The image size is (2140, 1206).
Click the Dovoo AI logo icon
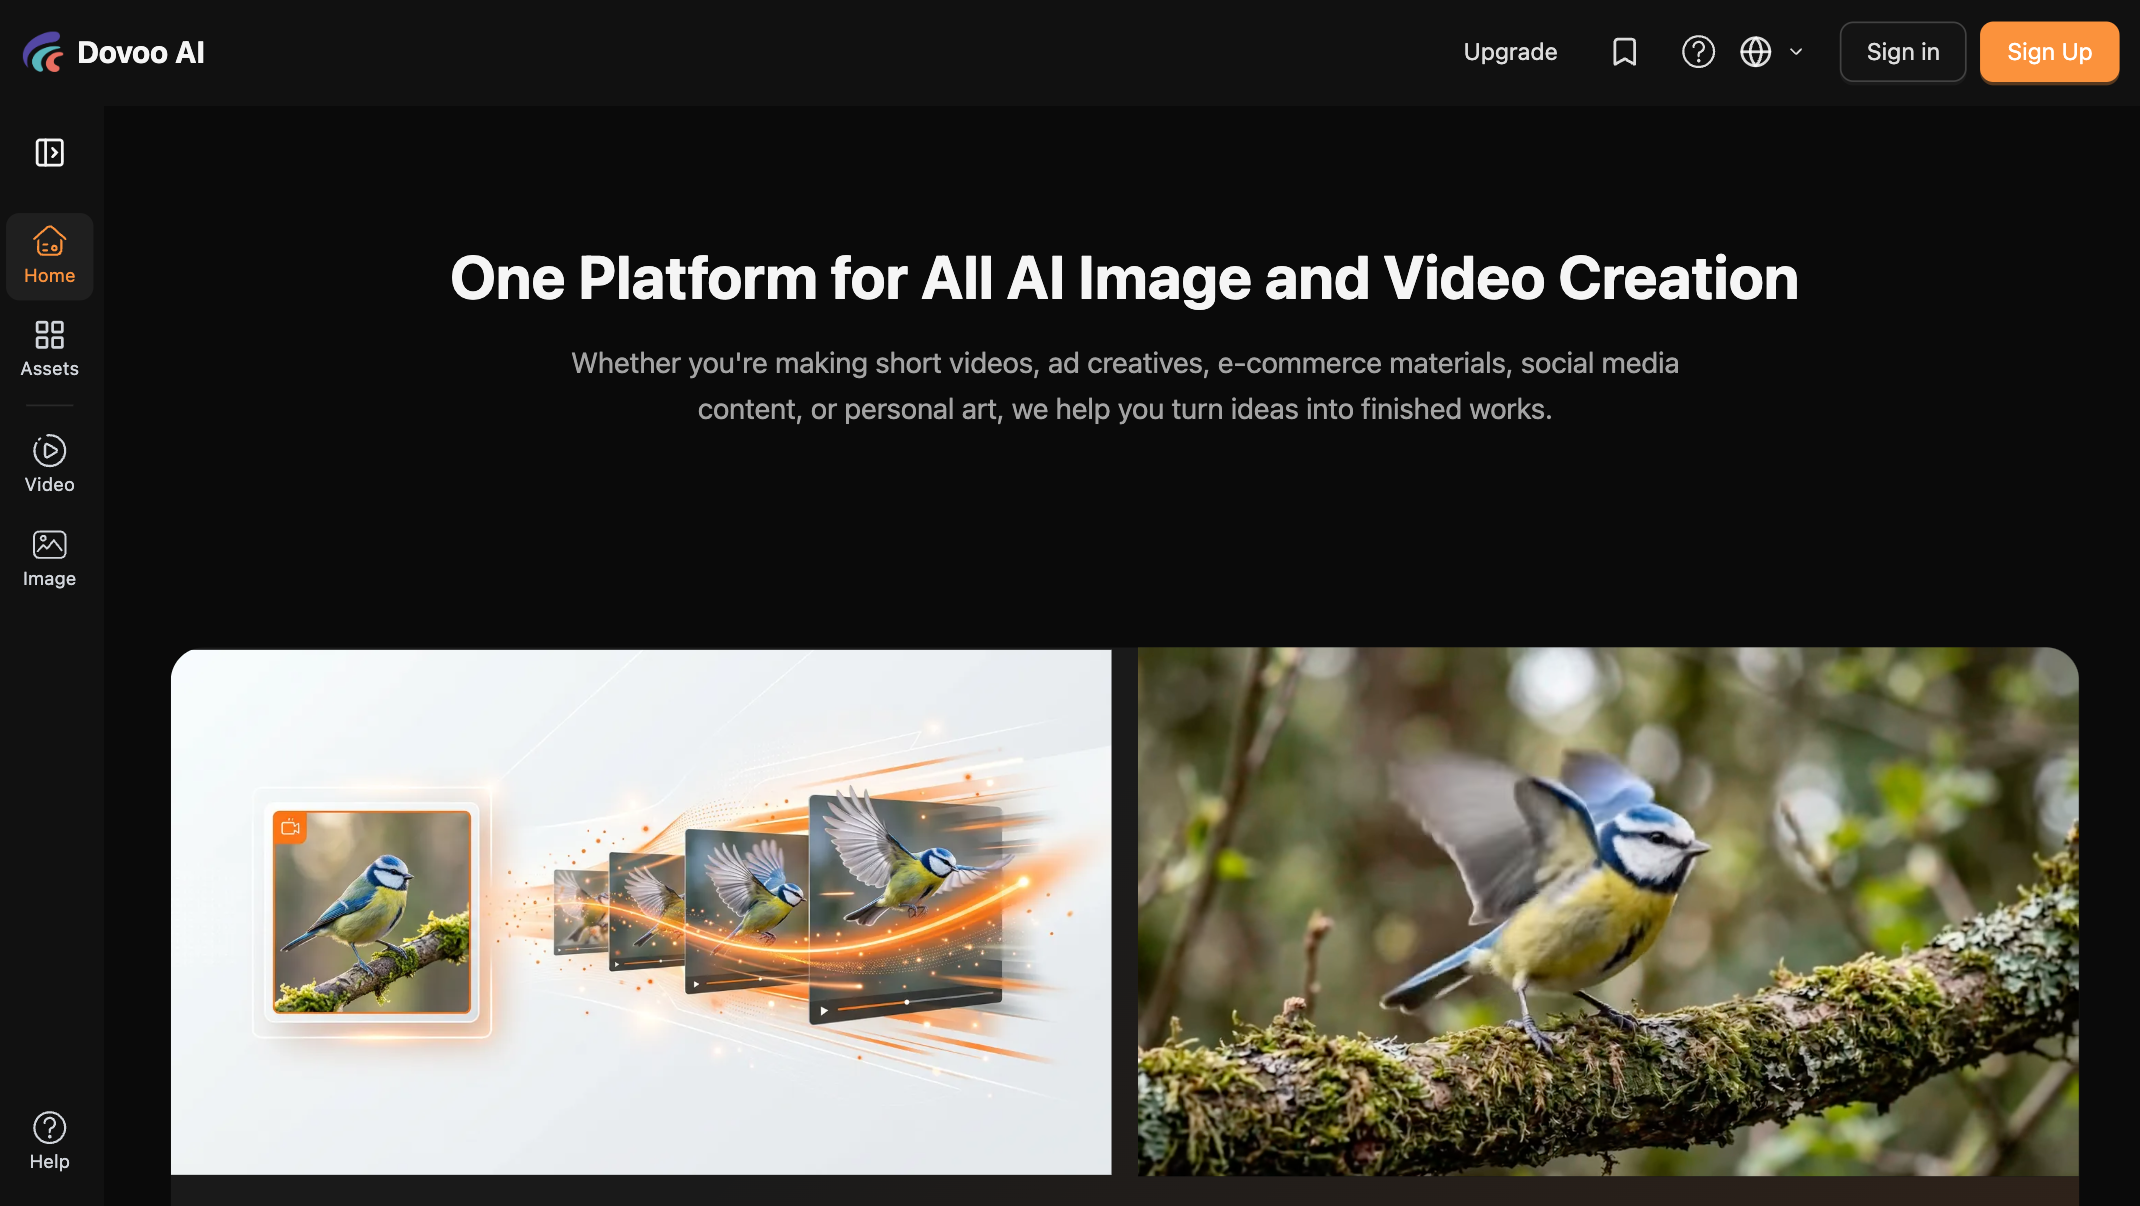coord(43,52)
